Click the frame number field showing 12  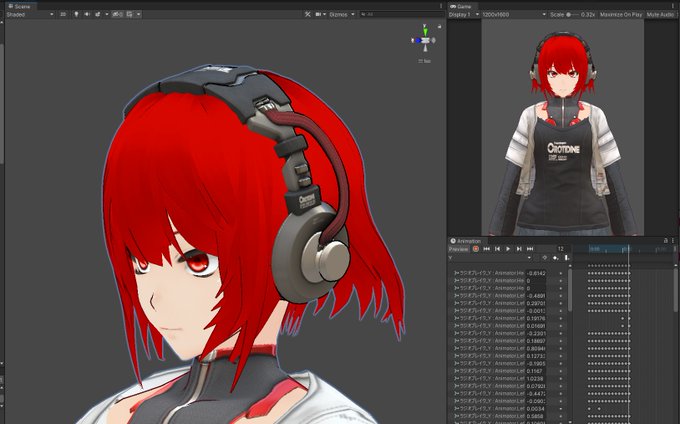click(x=562, y=249)
